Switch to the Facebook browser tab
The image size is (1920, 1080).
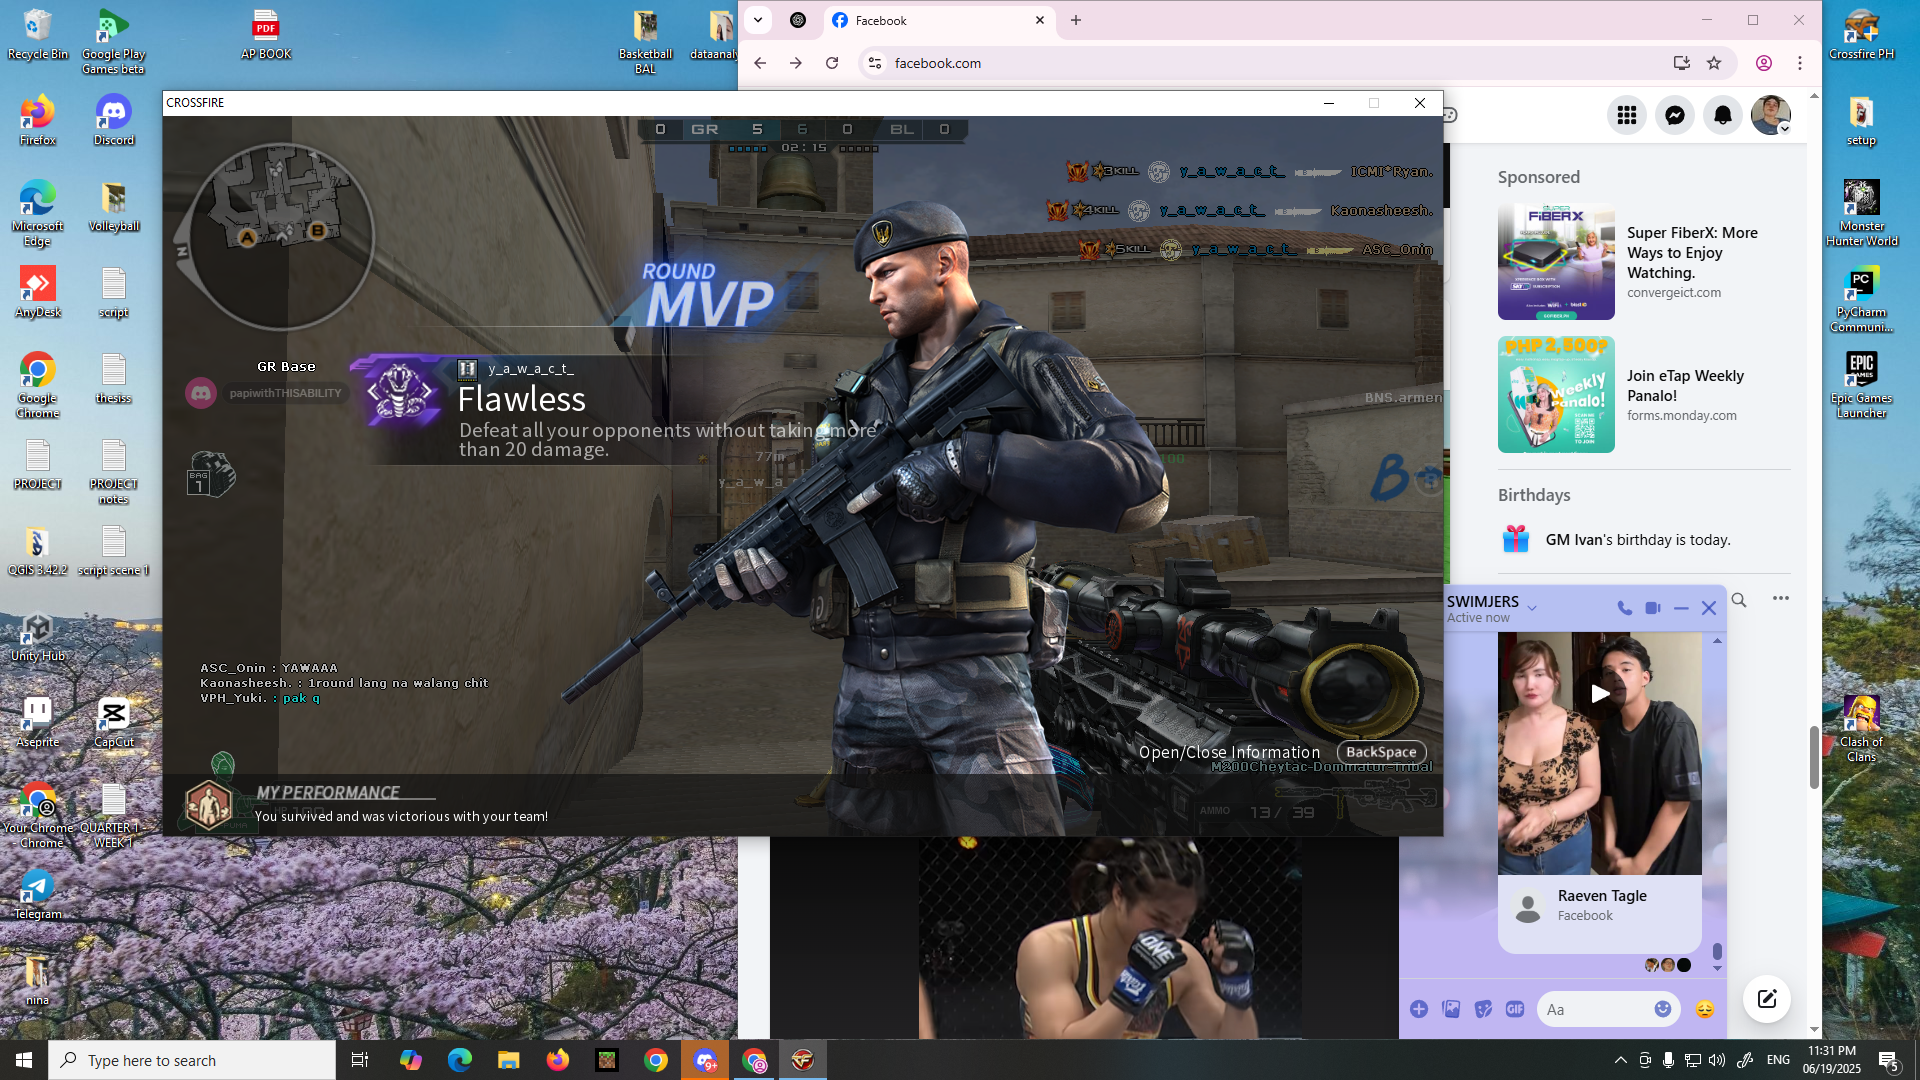(939, 20)
